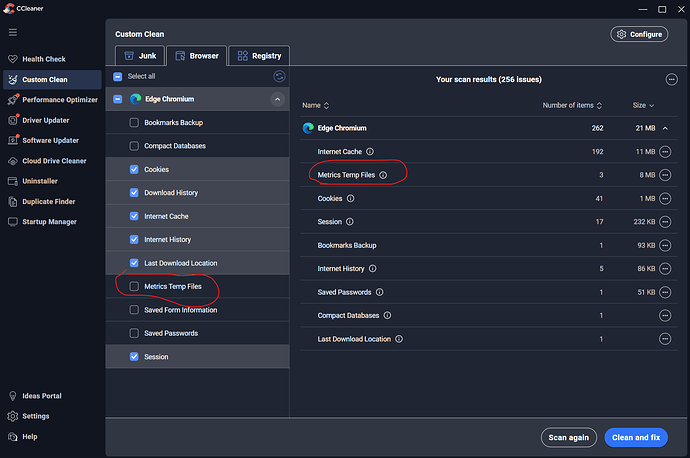Uncheck the Download History checkbox
The height and width of the screenshot is (458, 690).
pos(134,193)
